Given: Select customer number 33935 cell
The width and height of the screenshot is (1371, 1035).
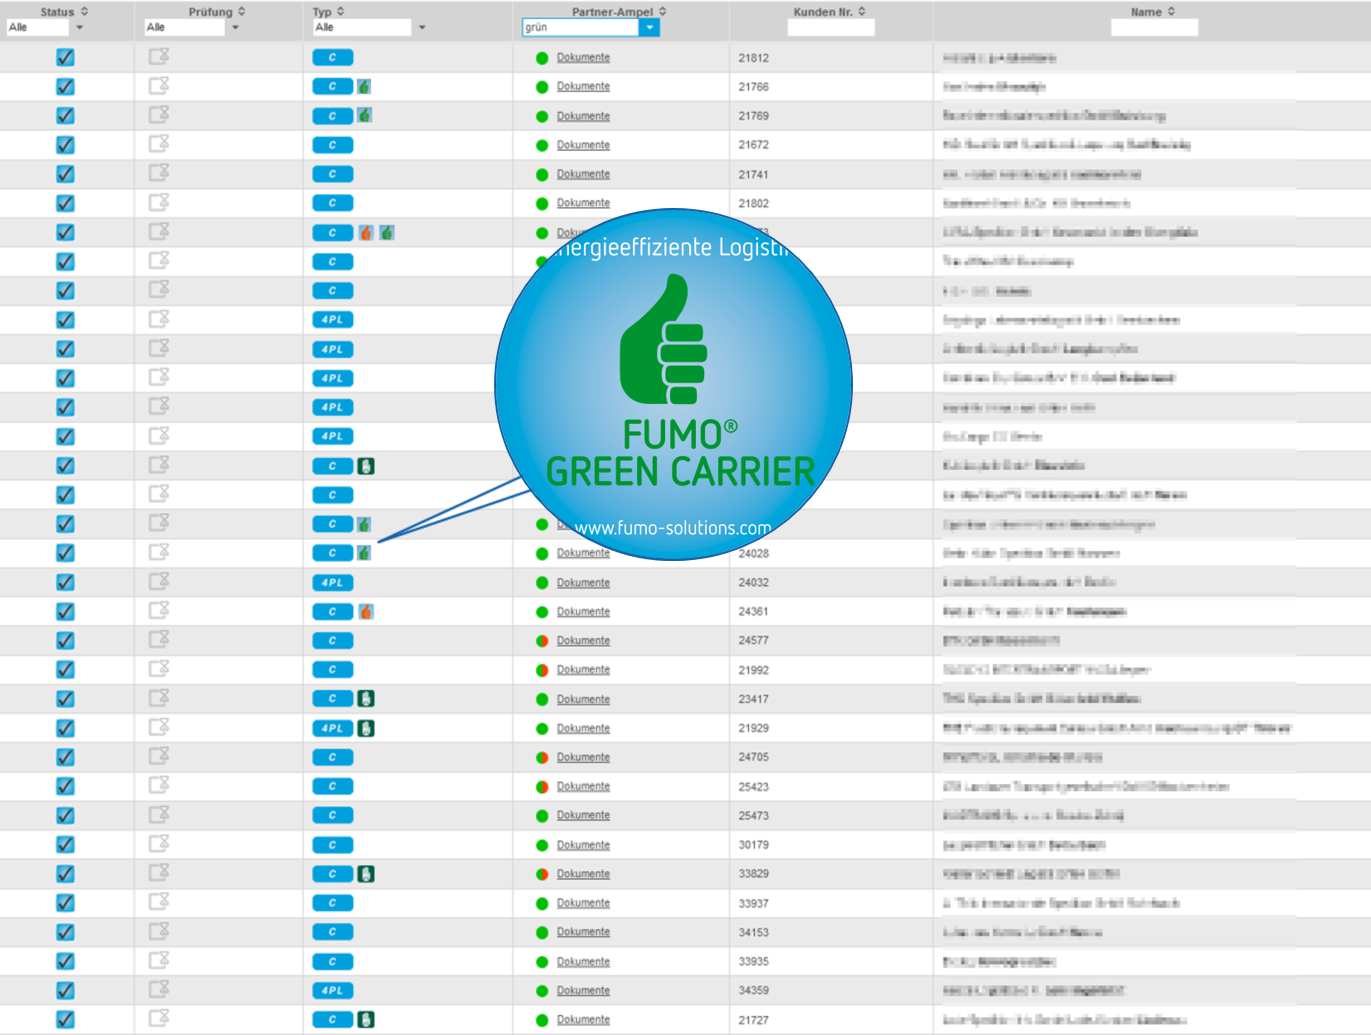Looking at the screenshot, I should click(753, 961).
